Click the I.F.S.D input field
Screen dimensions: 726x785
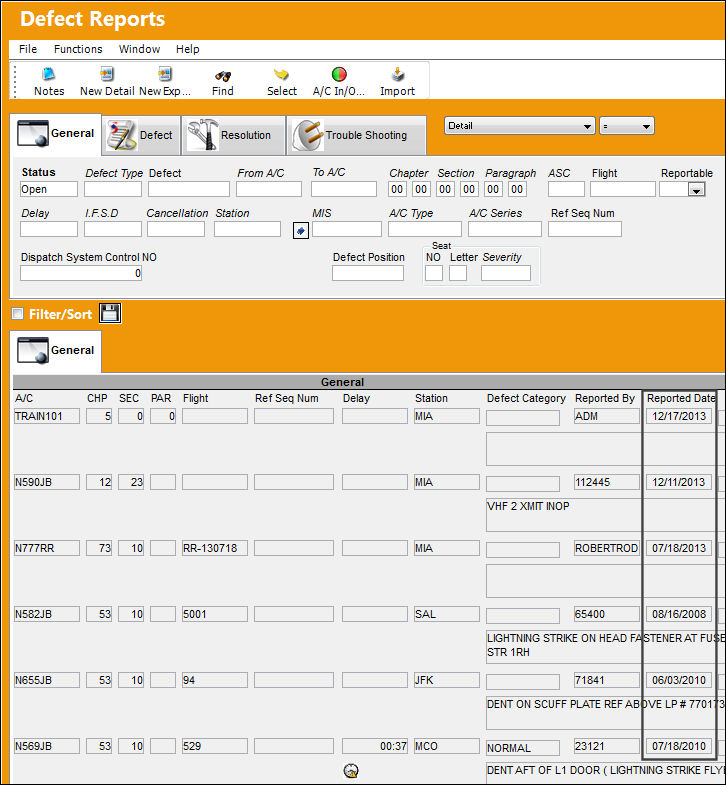[113, 229]
